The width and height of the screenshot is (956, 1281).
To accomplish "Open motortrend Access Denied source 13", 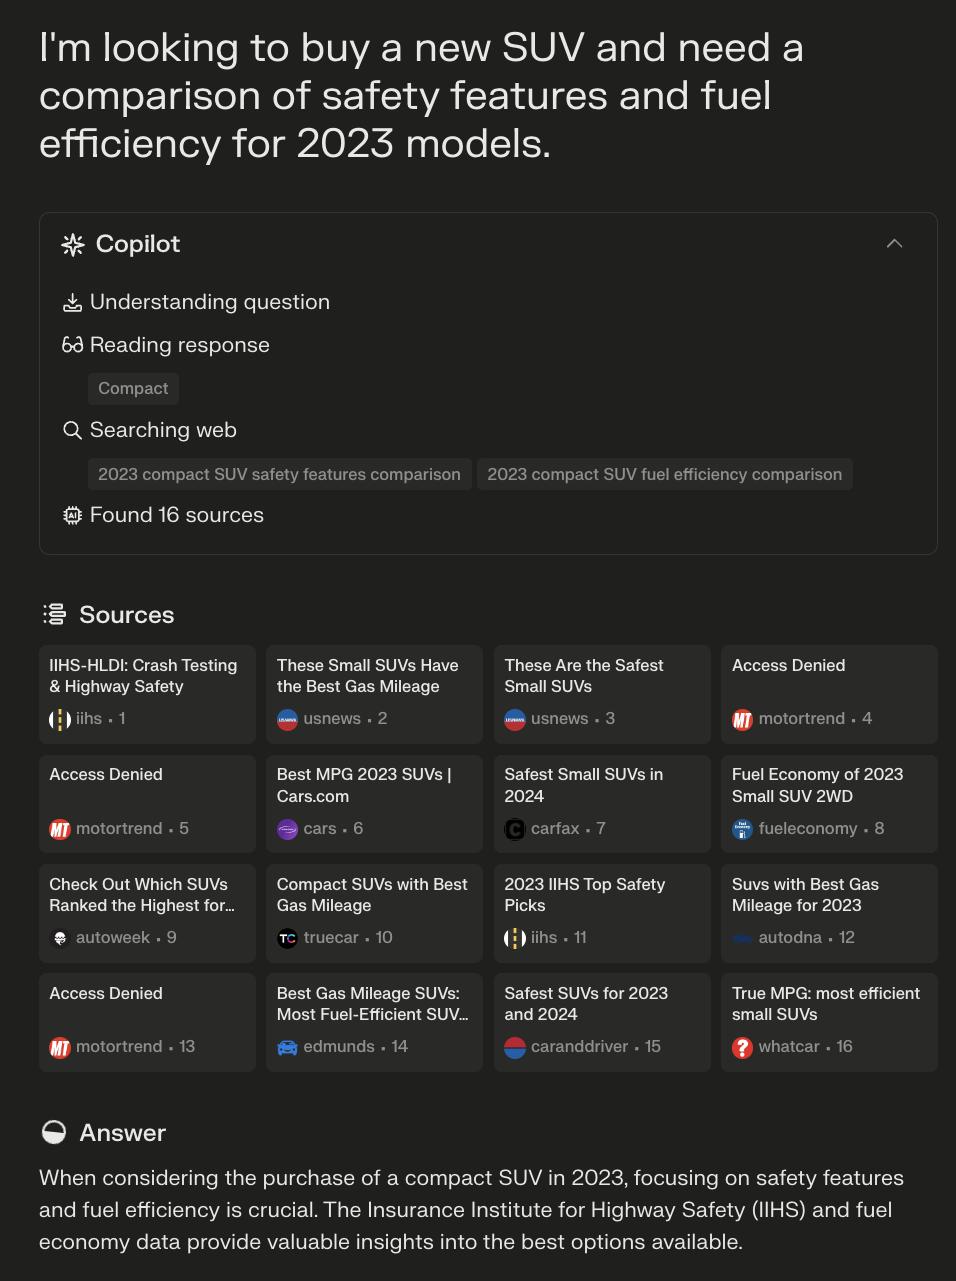I will click(148, 1022).
